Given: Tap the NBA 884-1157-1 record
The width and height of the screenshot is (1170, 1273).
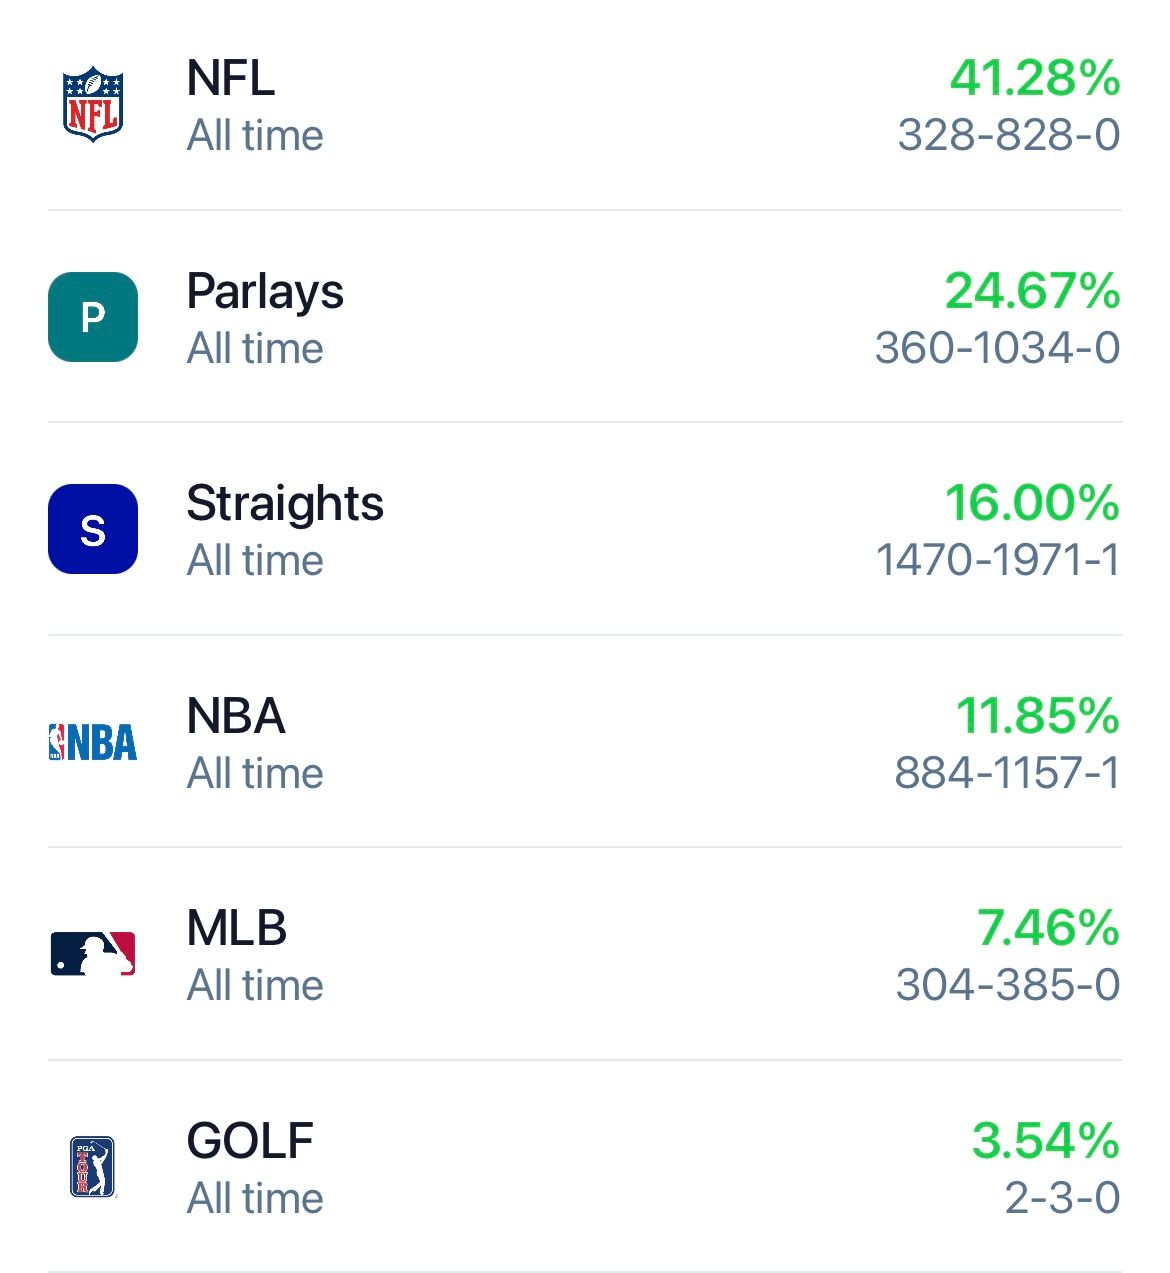Looking at the screenshot, I should 1007,773.
